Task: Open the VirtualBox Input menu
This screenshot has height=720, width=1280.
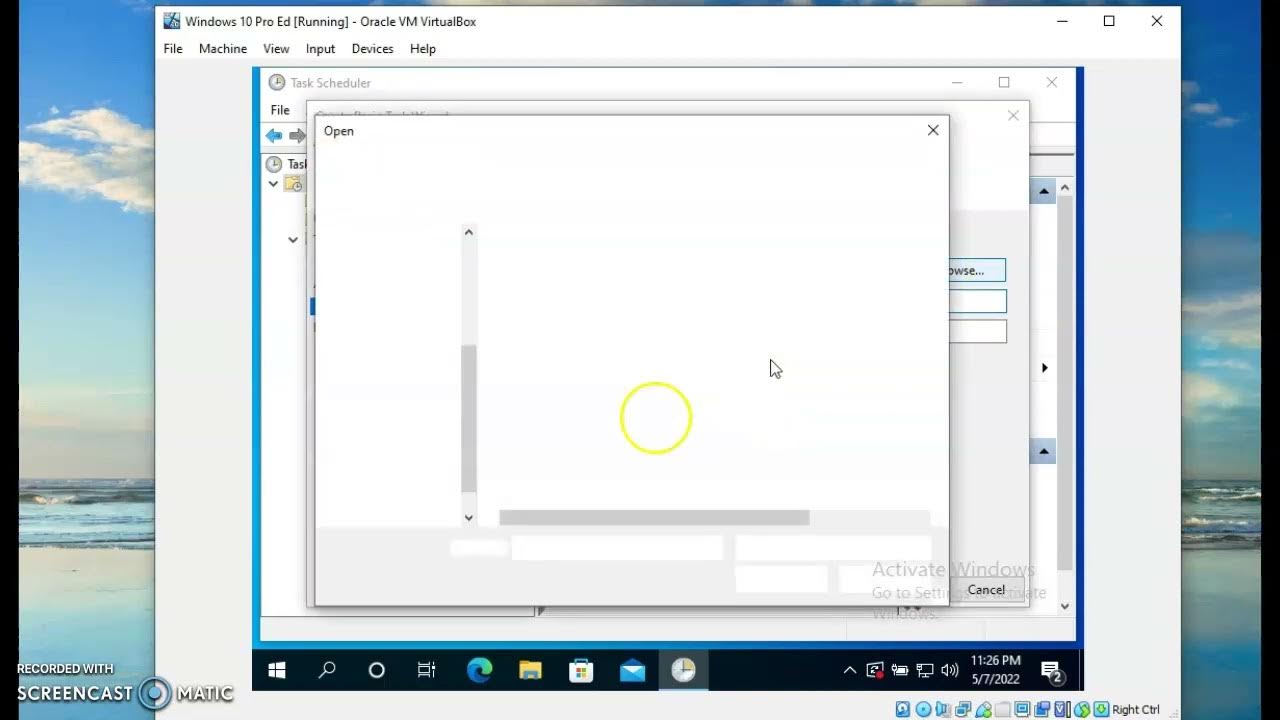Action: (x=320, y=48)
